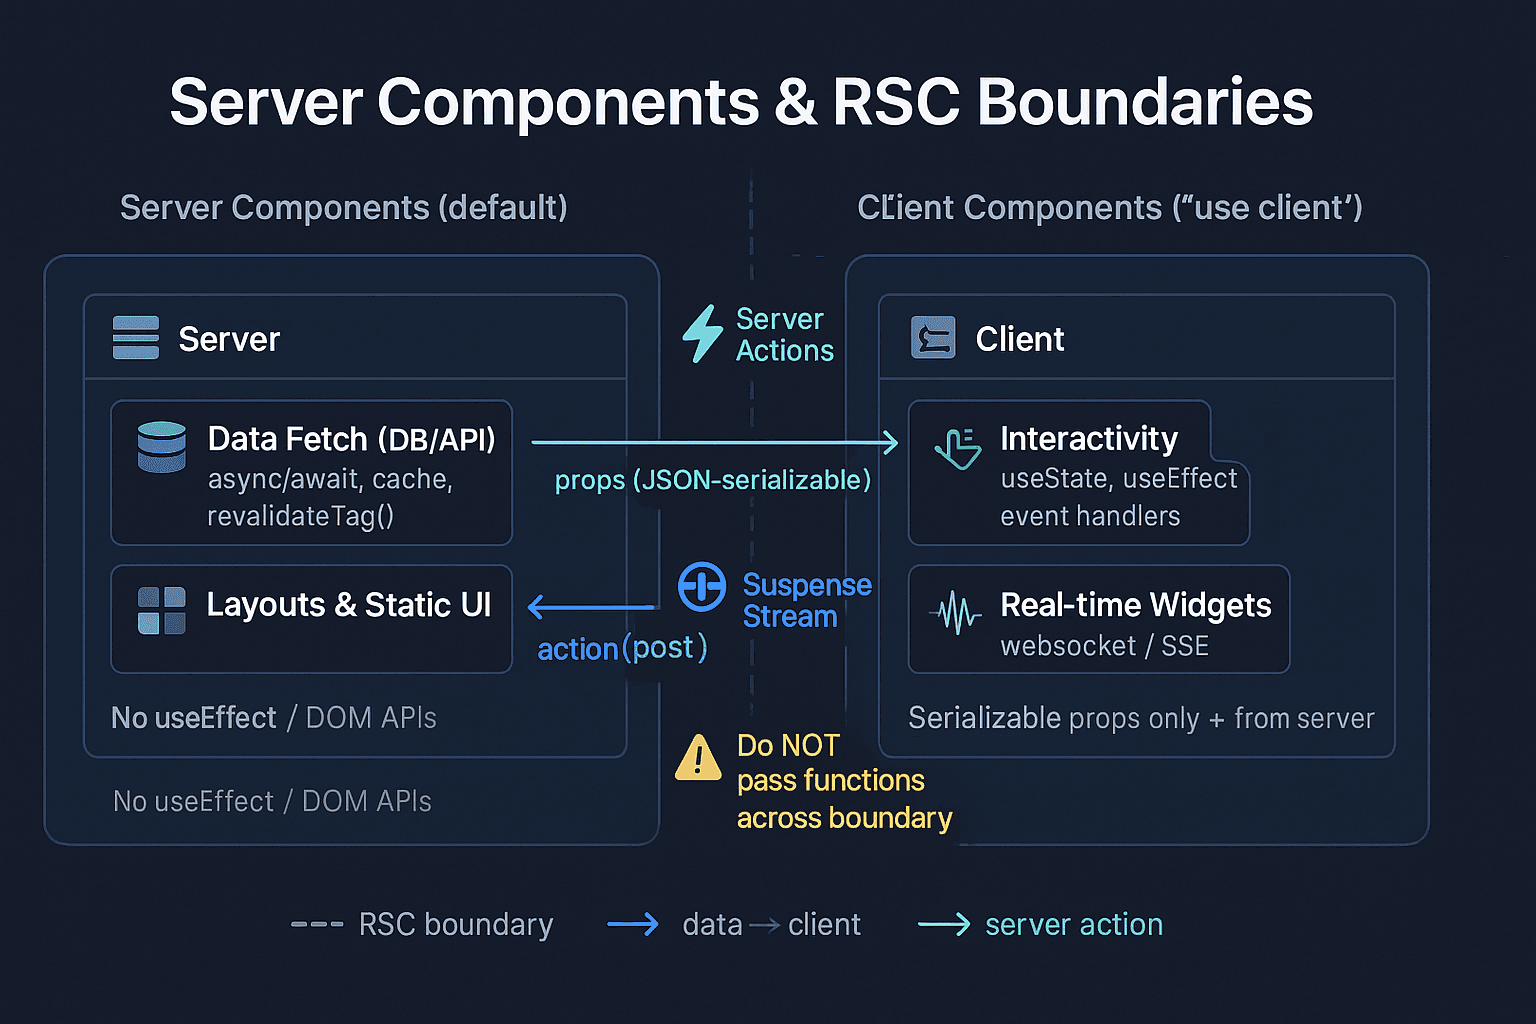
Task: Click the teal legend arrow before server action
Action: pyautogui.click(x=944, y=925)
